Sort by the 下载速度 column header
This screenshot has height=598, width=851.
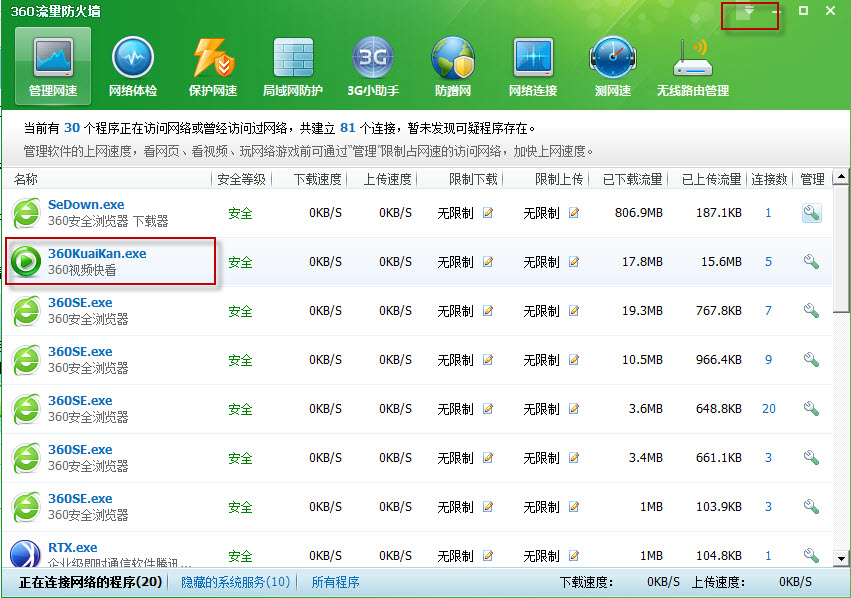point(317,179)
